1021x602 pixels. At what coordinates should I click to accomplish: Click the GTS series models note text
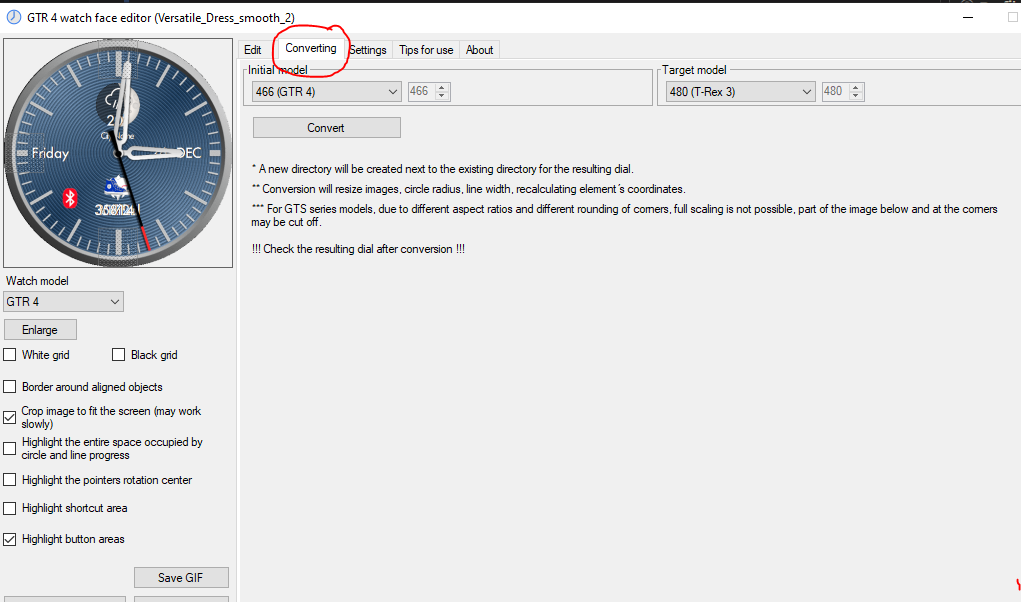click(624, 215)
